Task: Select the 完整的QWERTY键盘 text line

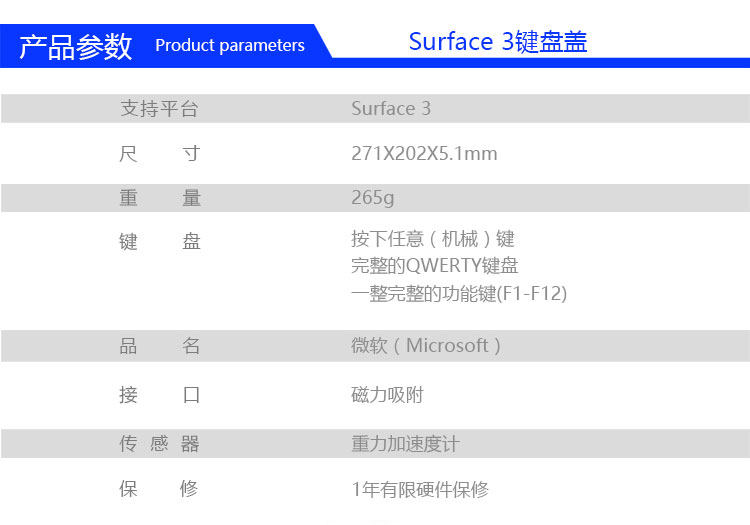Action: pos(435,266)
